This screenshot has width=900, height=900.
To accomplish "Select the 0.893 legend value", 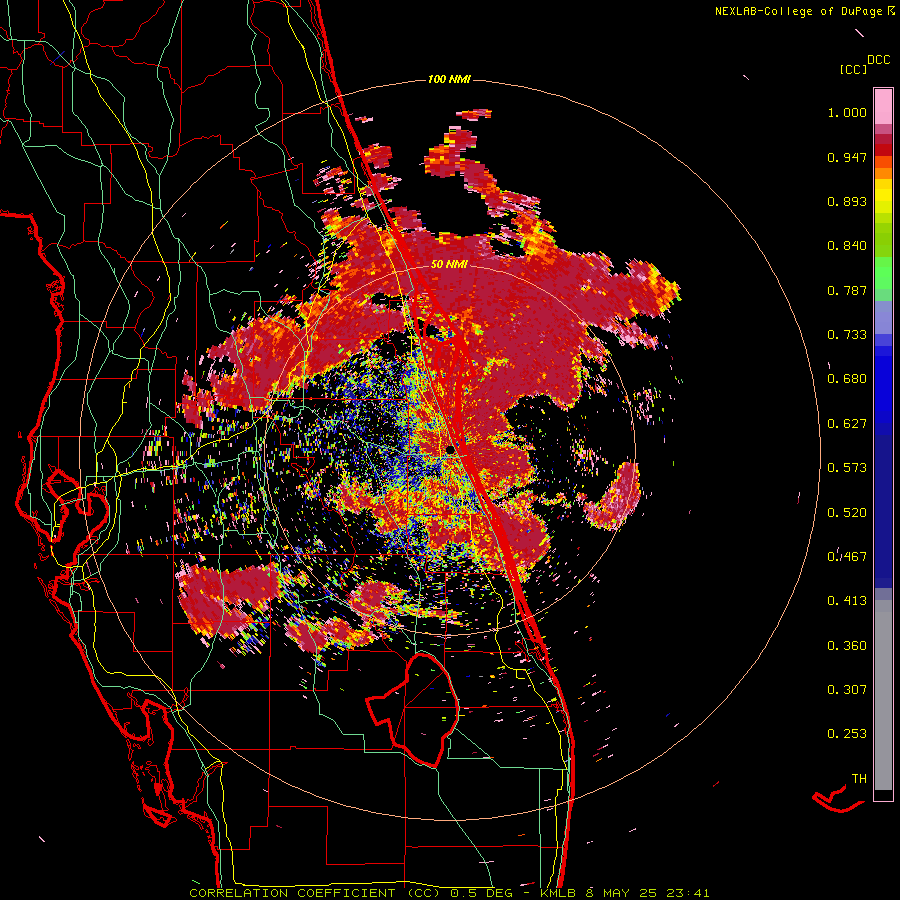I will click(x=847, y=201).
